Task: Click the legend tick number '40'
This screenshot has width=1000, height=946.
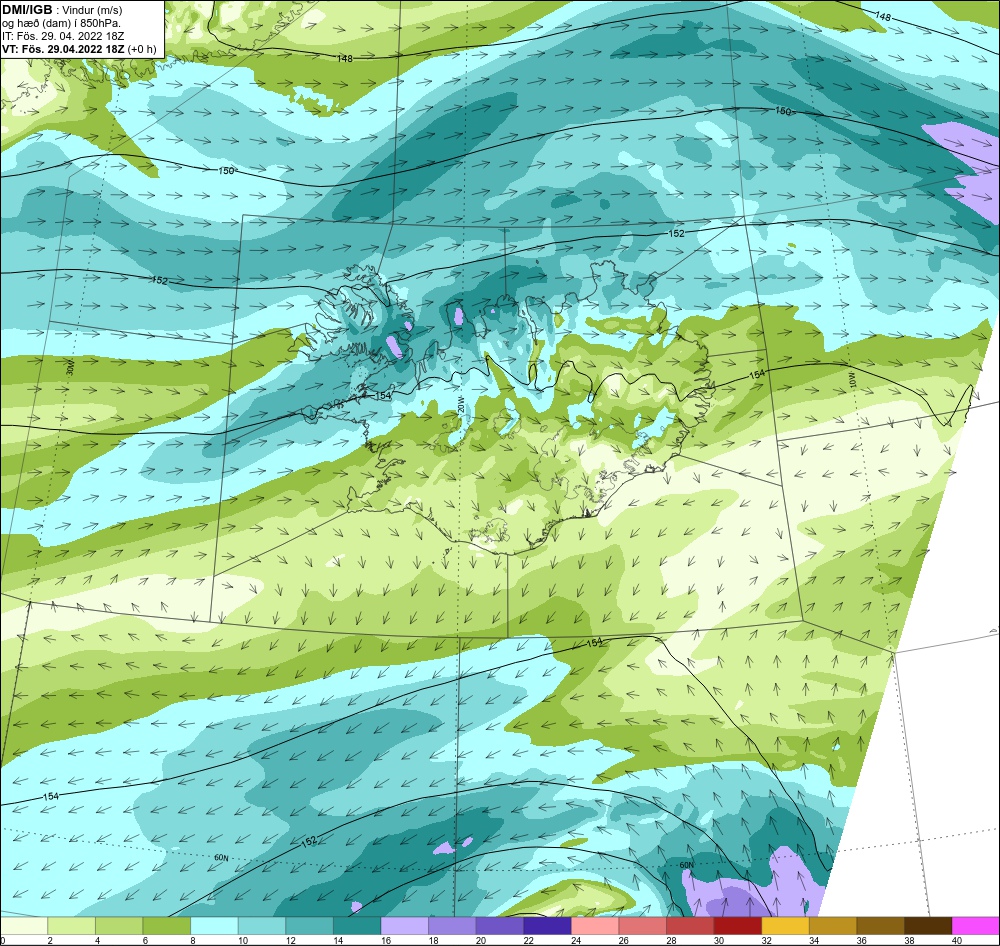Action: pos(956,940)
